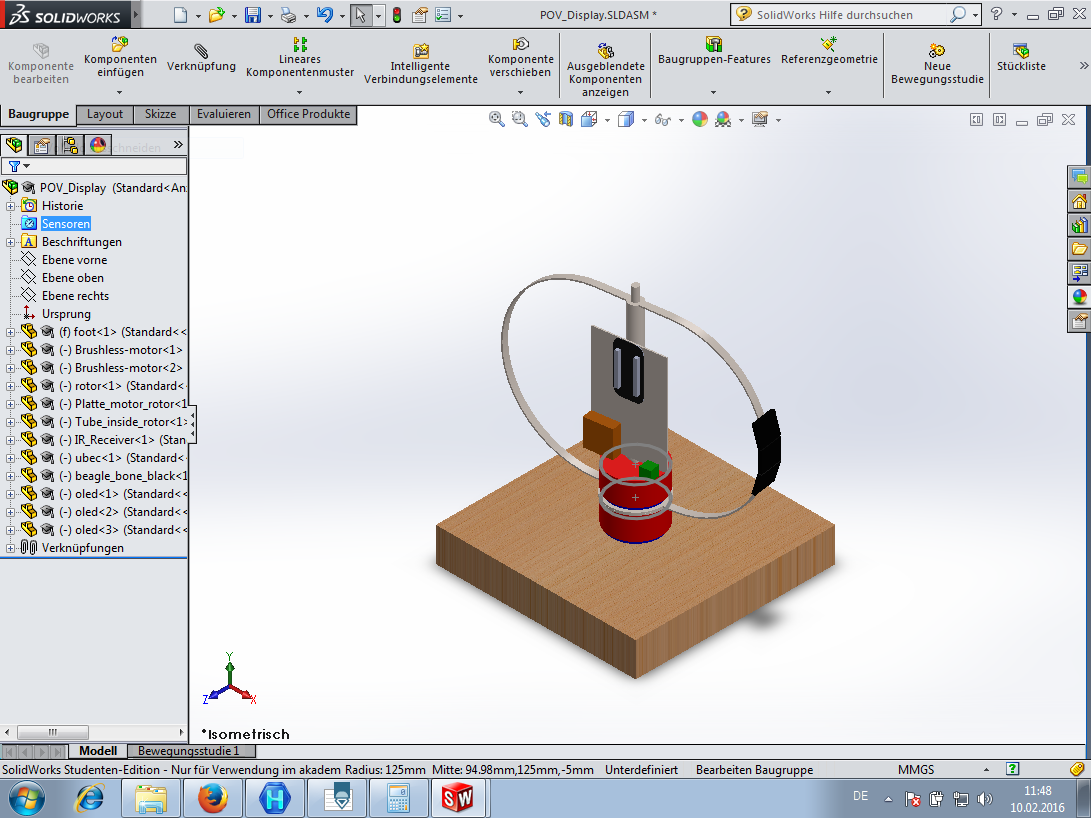Screen dimensions: 1091x818
Task: Switch to the Evaluieren tab
Action: coord(223,114)
